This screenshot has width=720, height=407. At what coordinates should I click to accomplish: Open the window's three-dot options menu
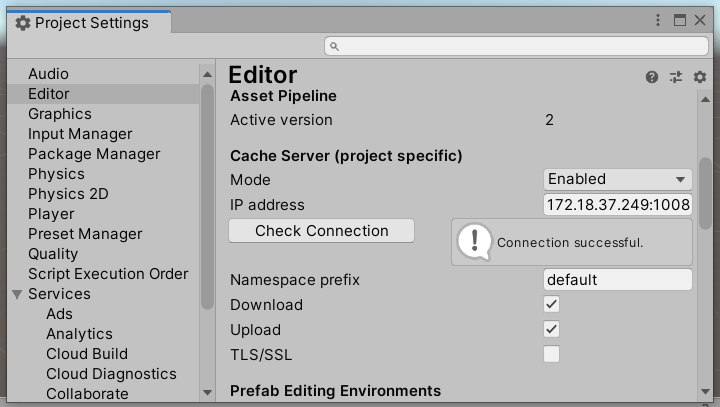tap(658, 20)
